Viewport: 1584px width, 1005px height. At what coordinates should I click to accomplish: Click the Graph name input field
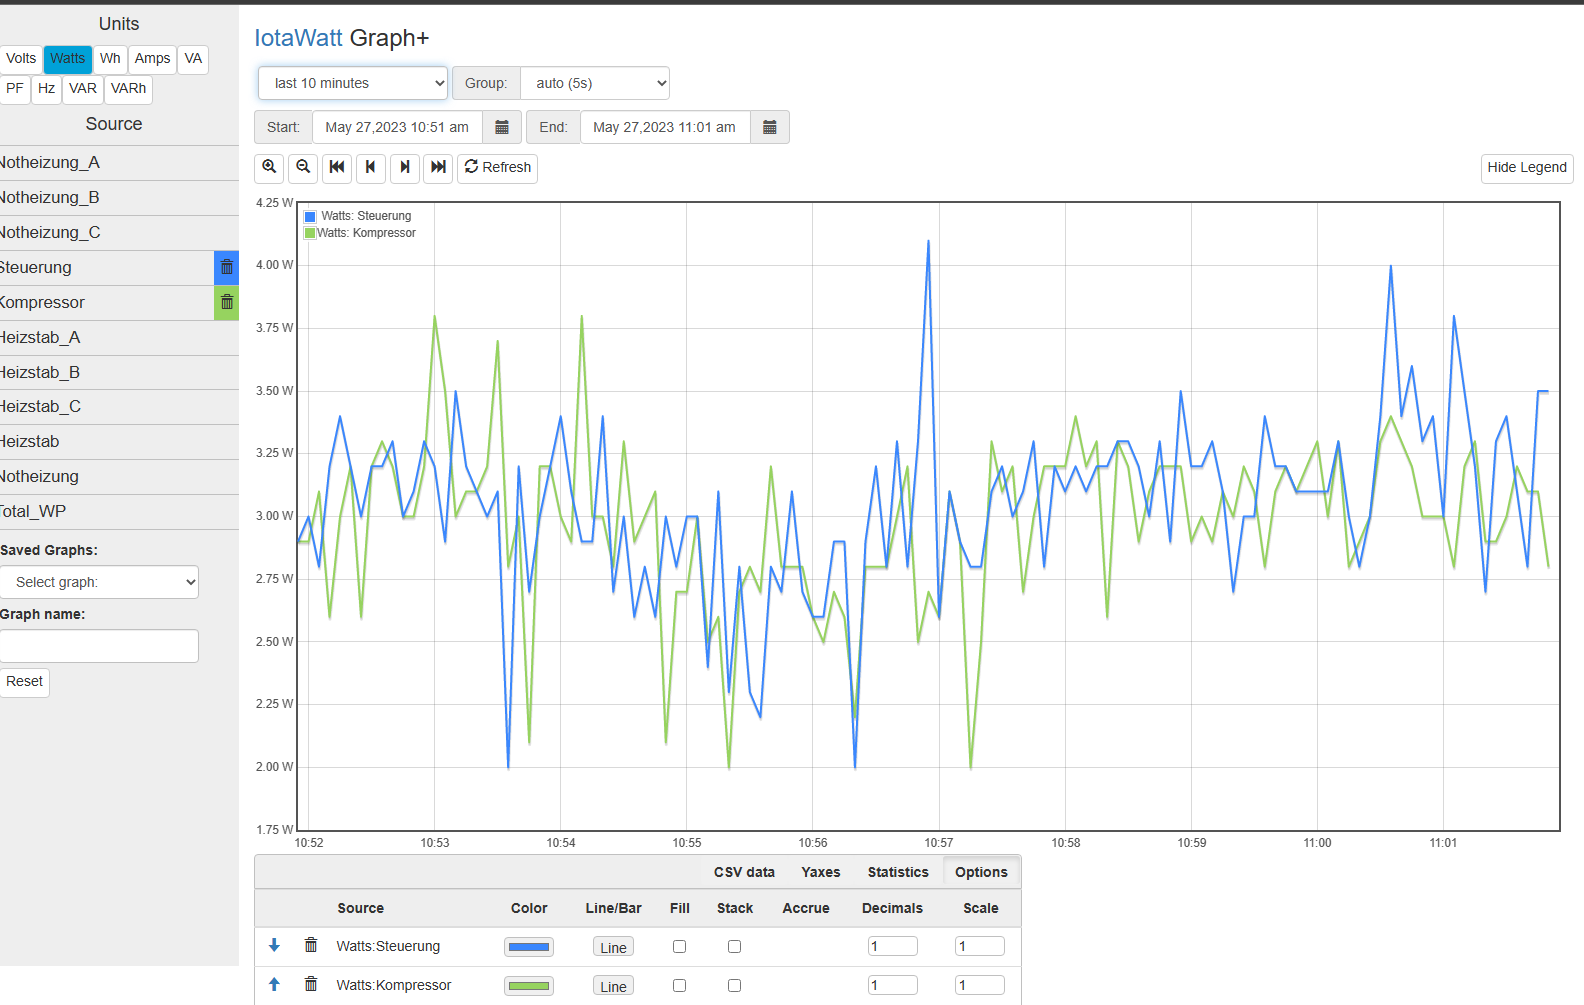99,646
